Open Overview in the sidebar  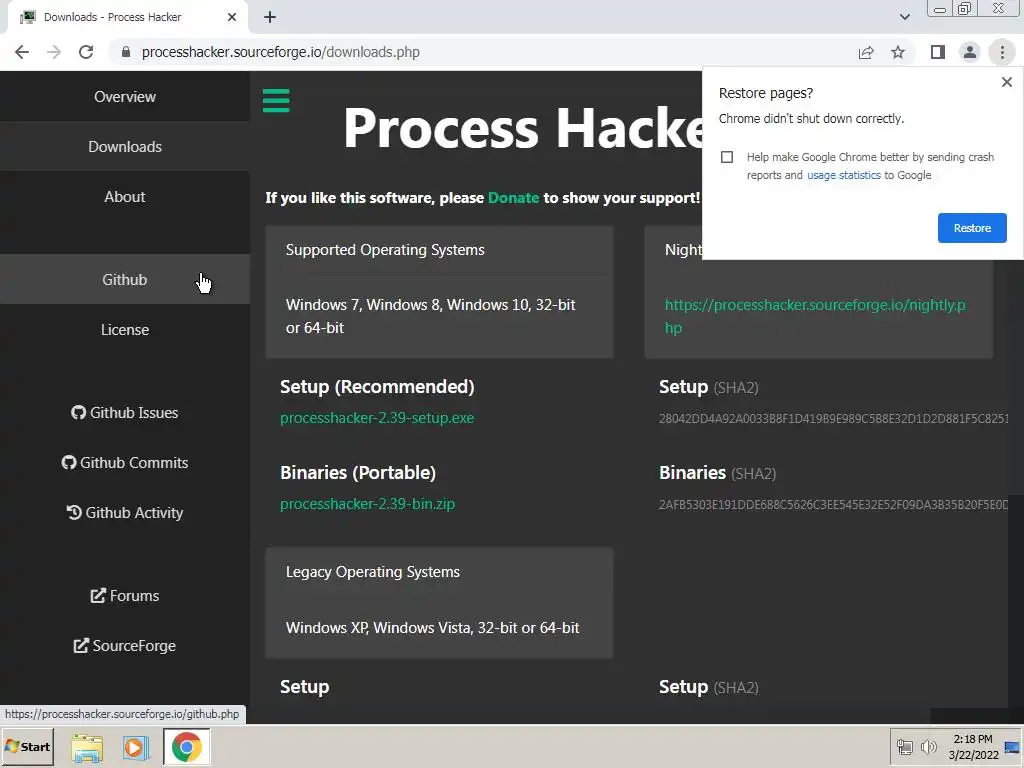tap(125, 97)
